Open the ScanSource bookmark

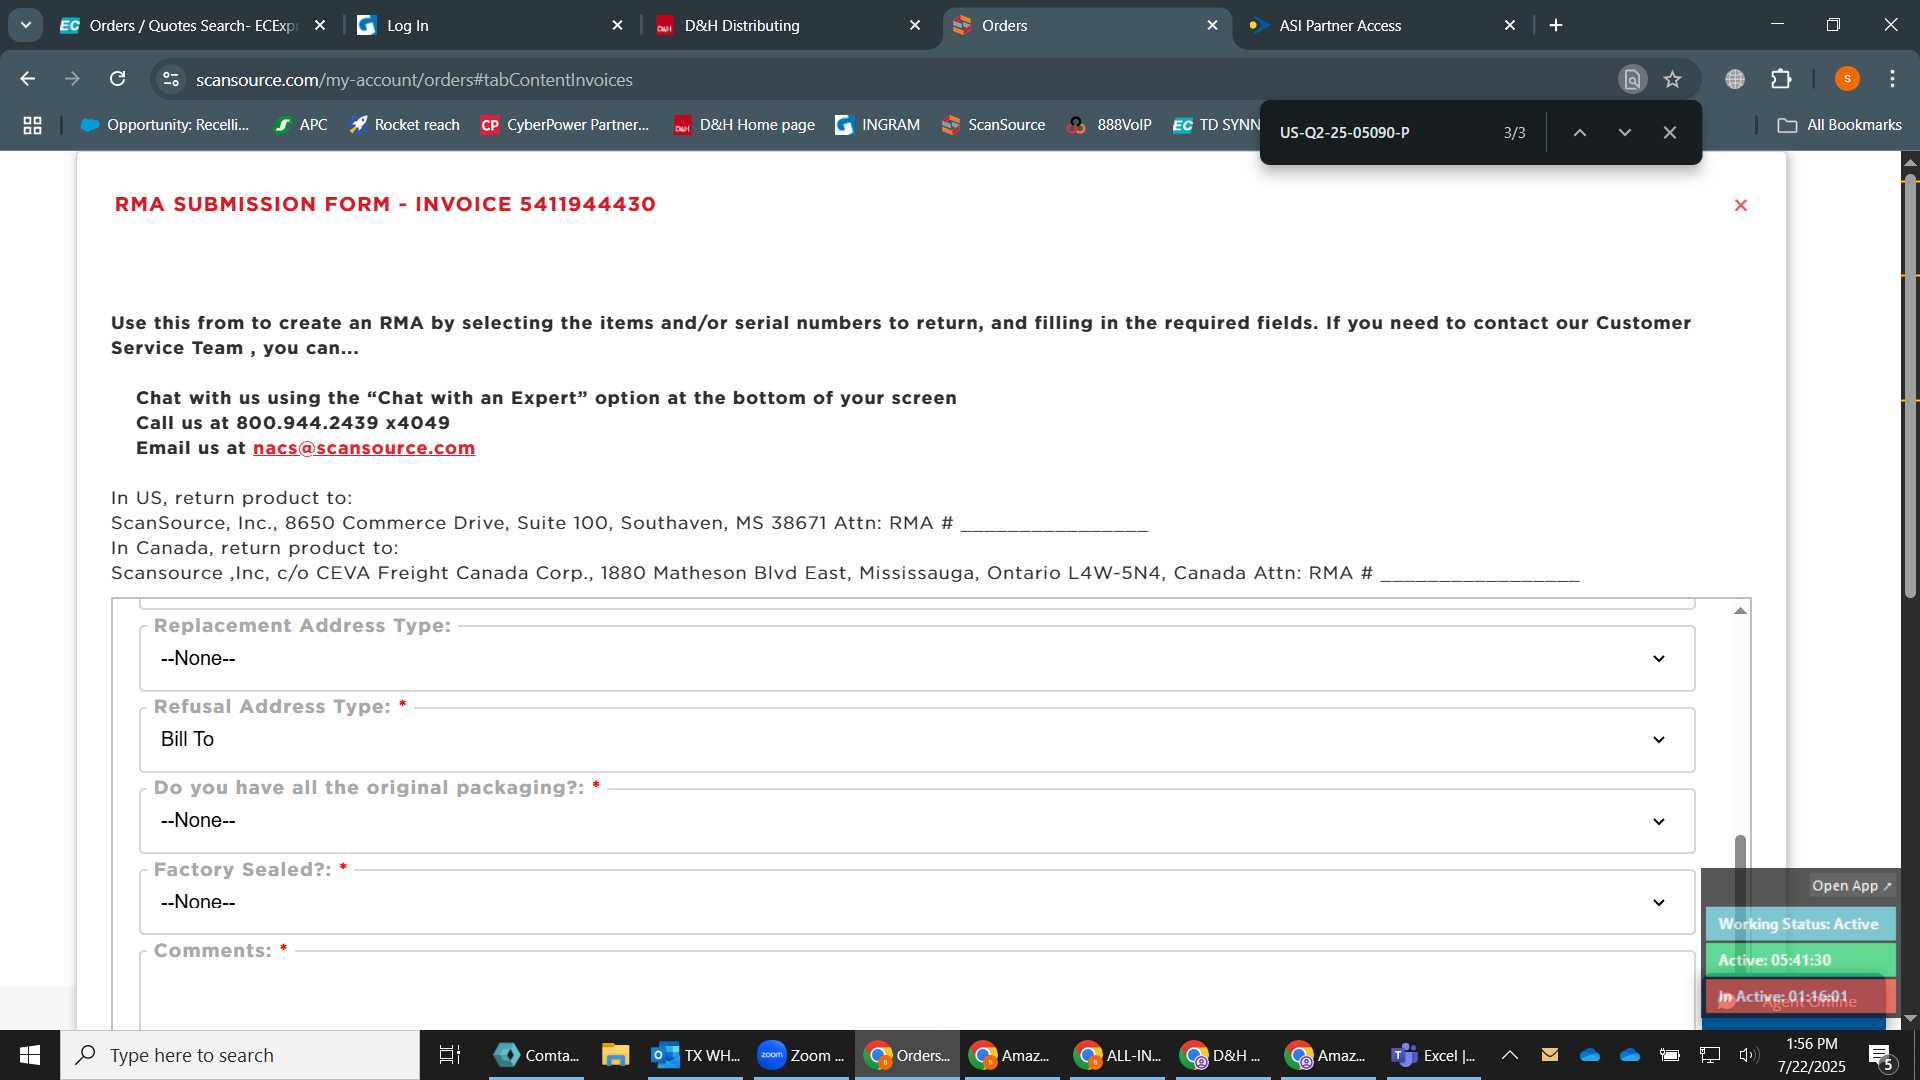[993, 125]
